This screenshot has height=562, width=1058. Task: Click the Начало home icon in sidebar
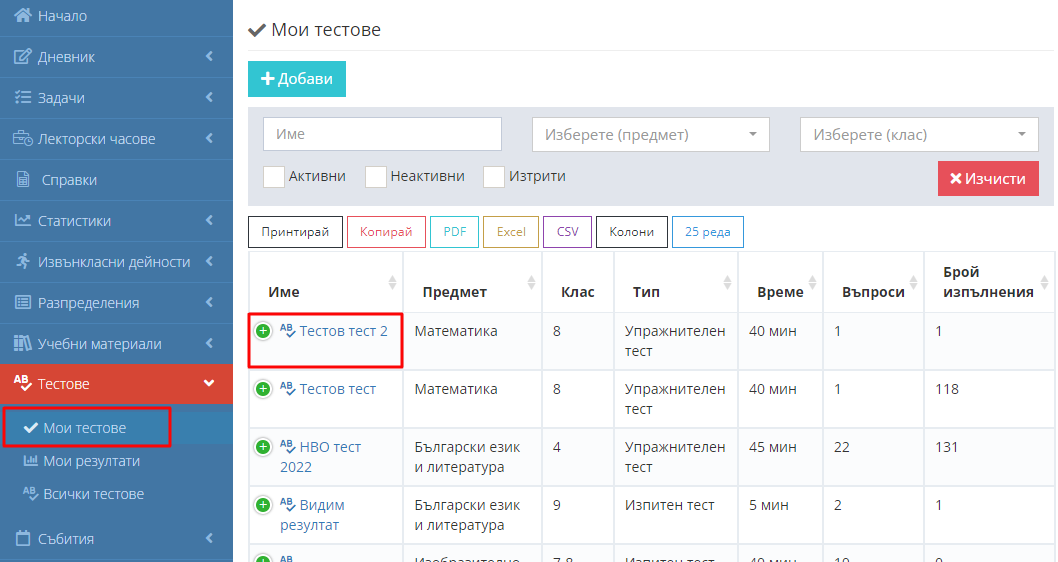coord(22,16)
